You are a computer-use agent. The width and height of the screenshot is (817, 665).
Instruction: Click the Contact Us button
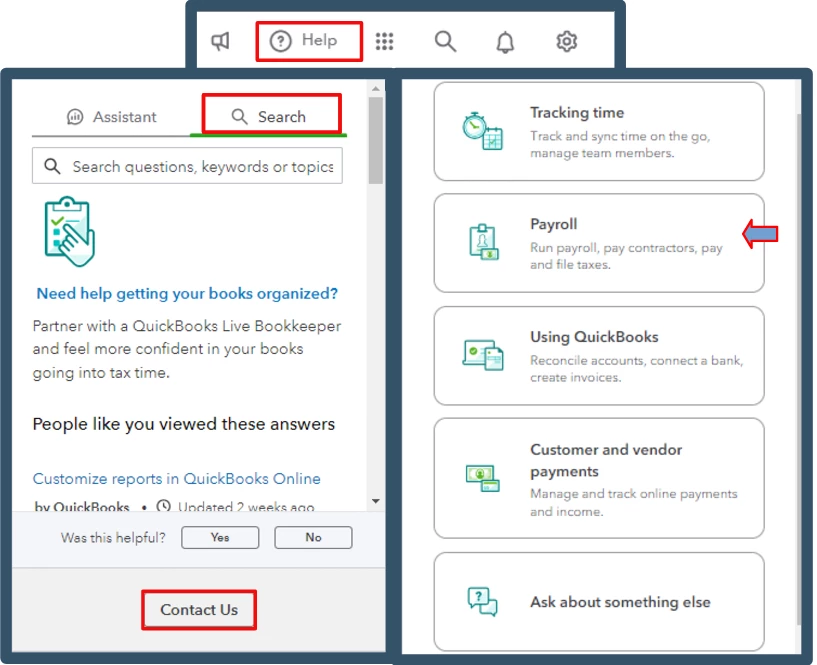(199, 610)
